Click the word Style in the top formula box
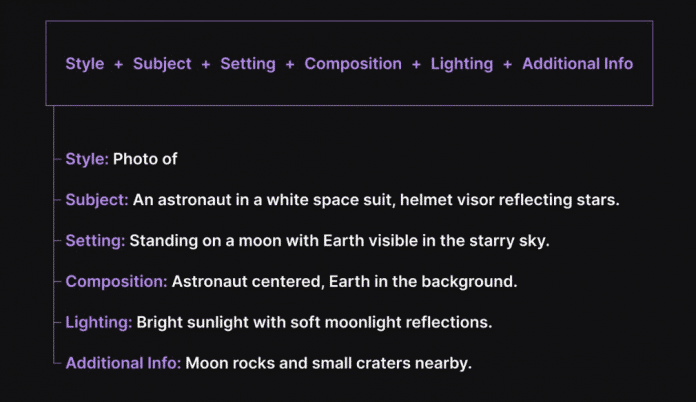The height and width of the screenshot is (402, 696). (85, 64)
